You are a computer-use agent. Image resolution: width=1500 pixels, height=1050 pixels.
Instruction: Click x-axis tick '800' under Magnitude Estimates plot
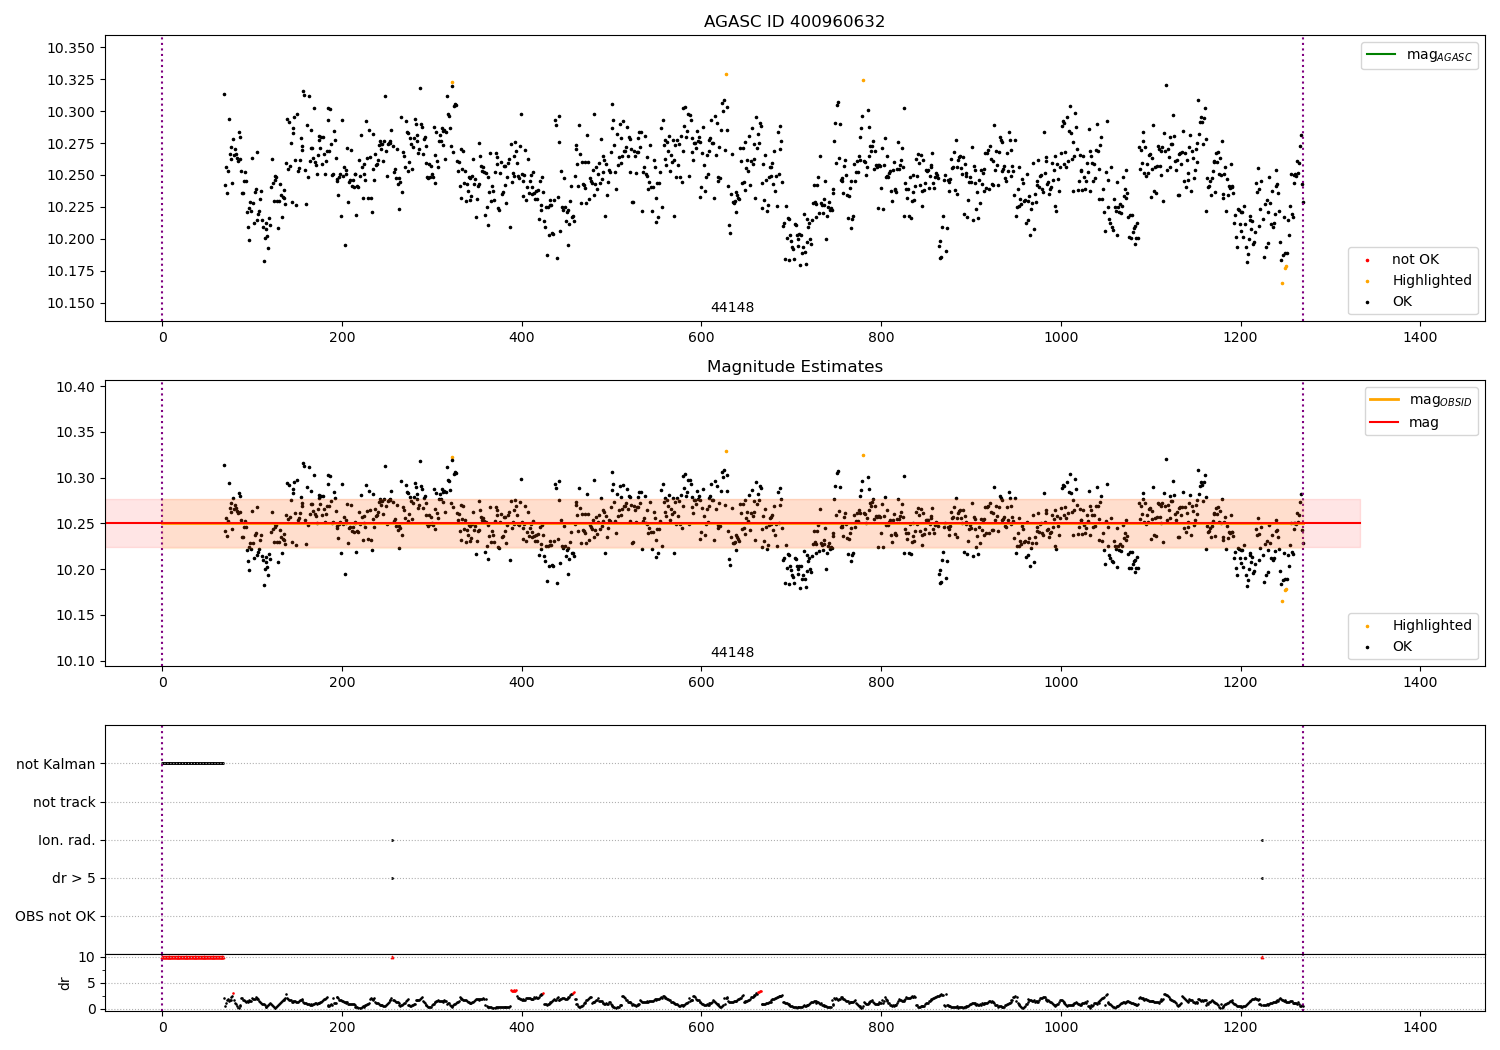(881, 683)
